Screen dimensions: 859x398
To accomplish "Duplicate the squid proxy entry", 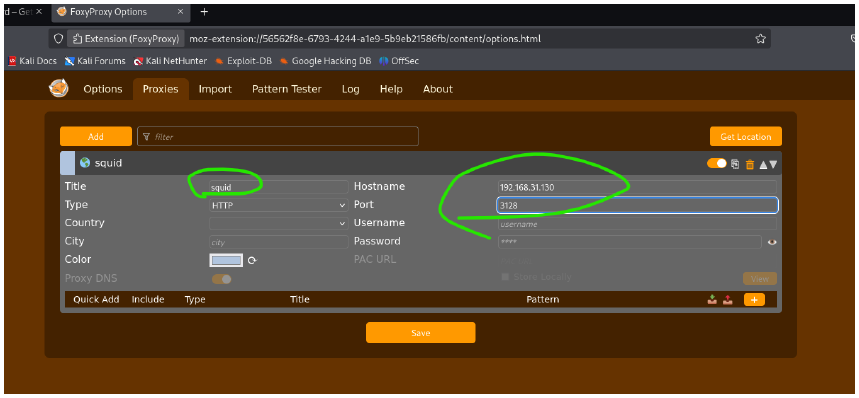I will pos(735,163).
